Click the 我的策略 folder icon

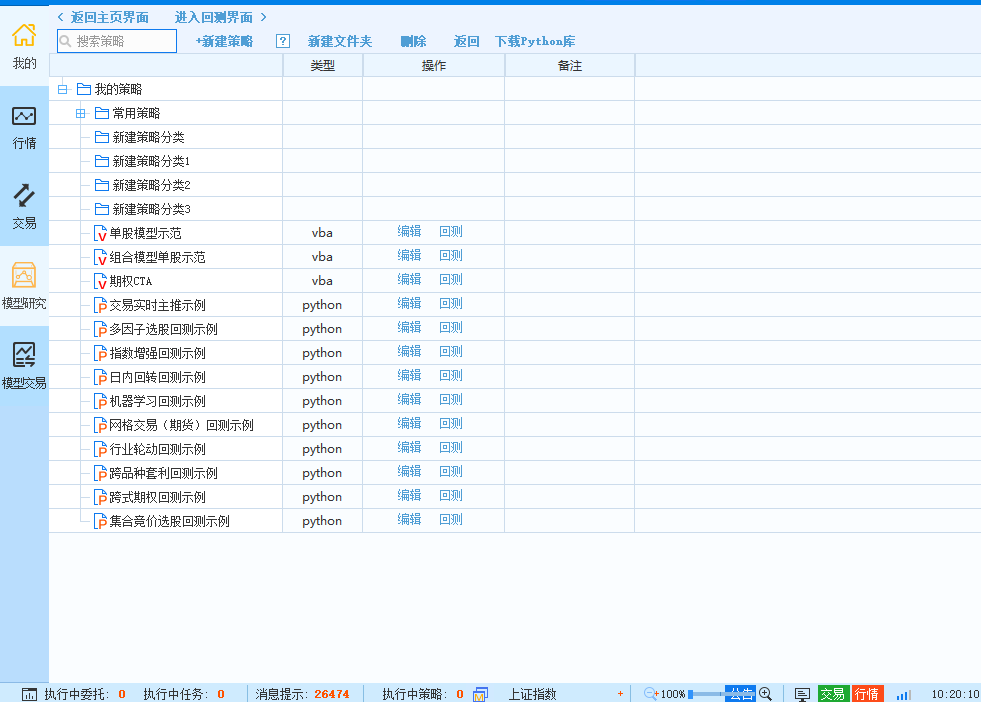coord(84,89)
